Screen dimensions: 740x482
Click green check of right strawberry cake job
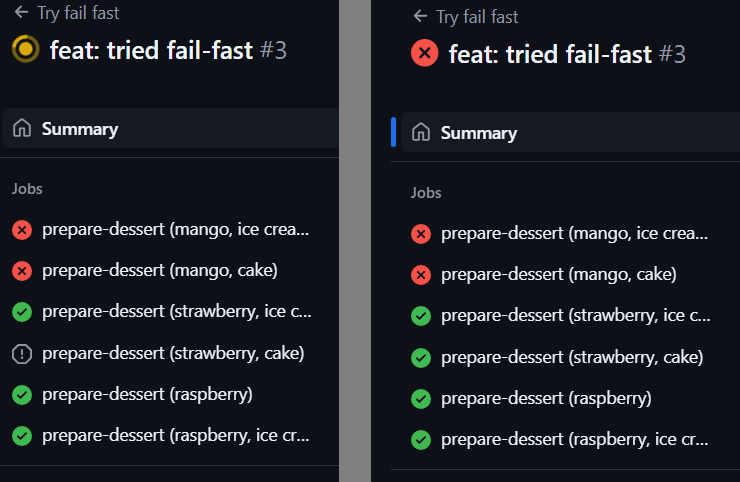tap(421, 357)
